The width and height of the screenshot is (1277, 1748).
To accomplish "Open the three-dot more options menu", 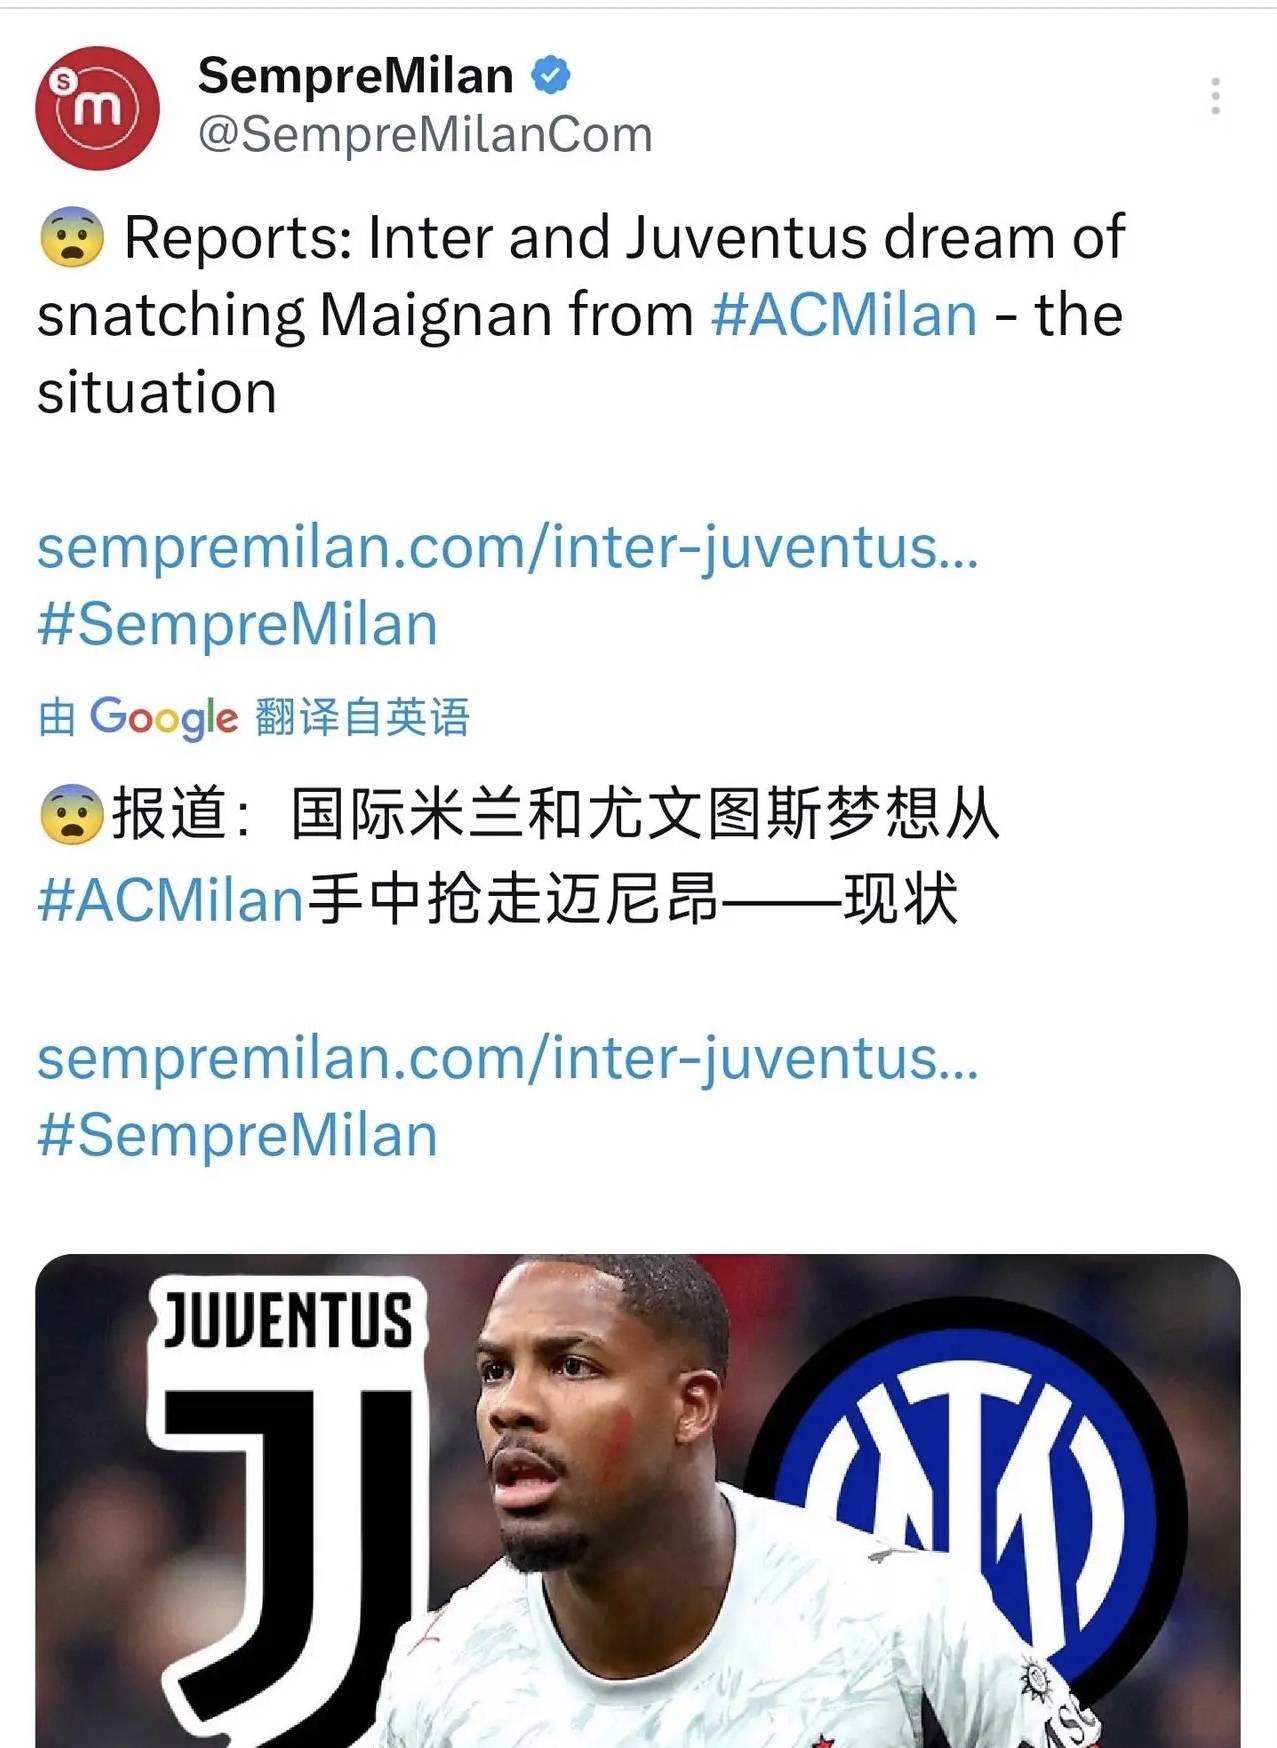I will (1215, 96).
